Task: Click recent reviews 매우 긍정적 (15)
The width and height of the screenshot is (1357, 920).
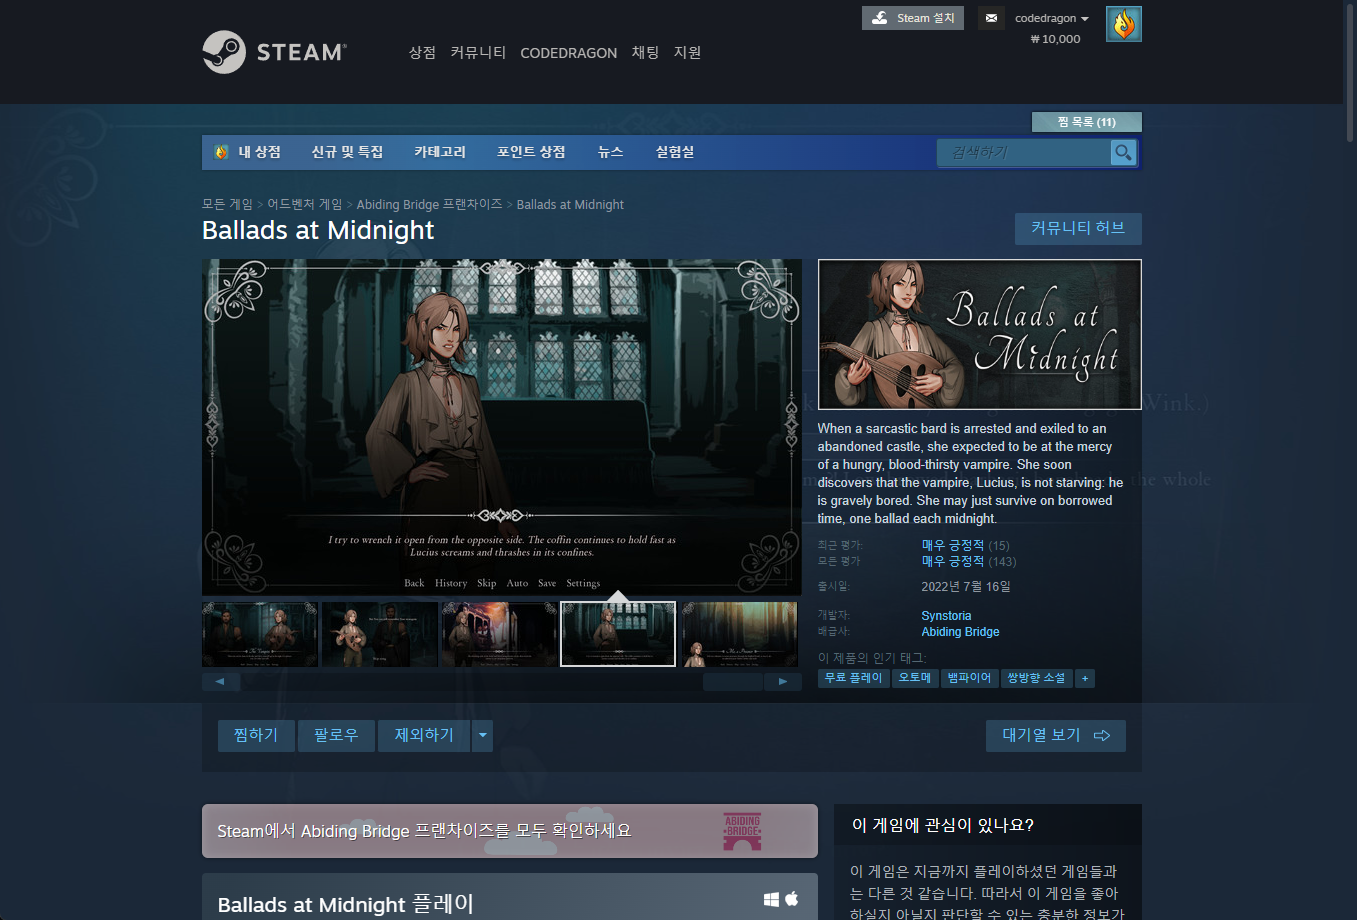Action: [965, 545]
